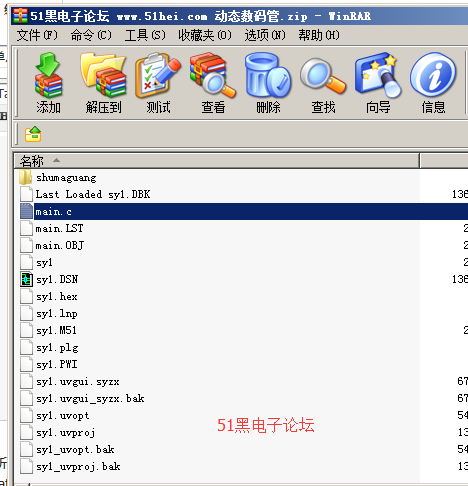This screenshot has width=468, height=486.
Task: Select the shumaguang folder name
Action: 66,178
